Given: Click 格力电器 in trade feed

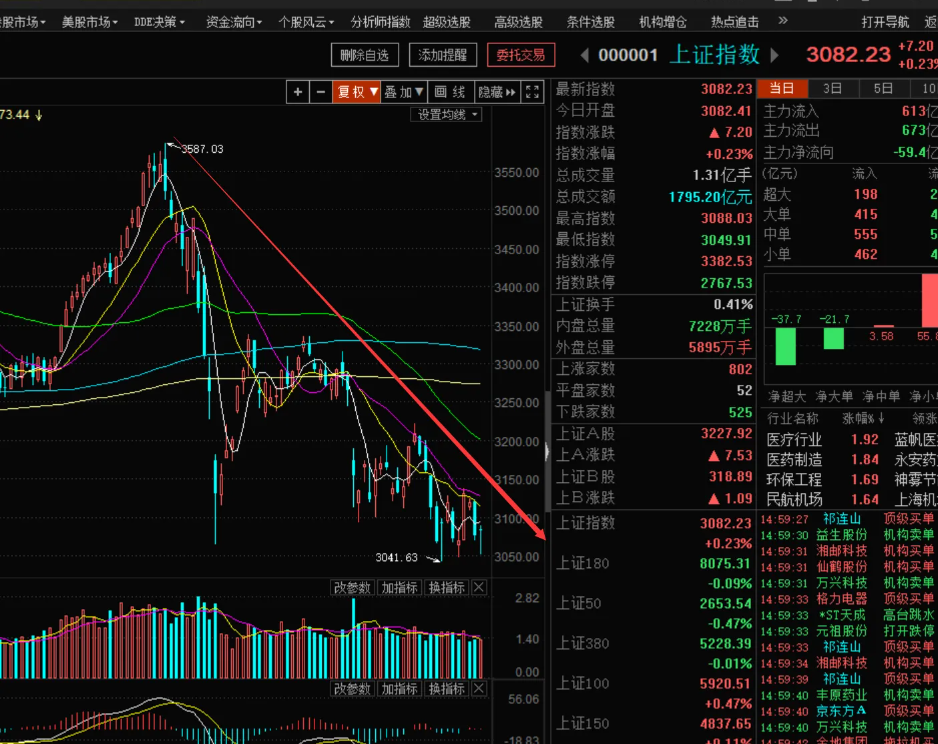Looking at the screenshot, I should [x=841, y=599].
